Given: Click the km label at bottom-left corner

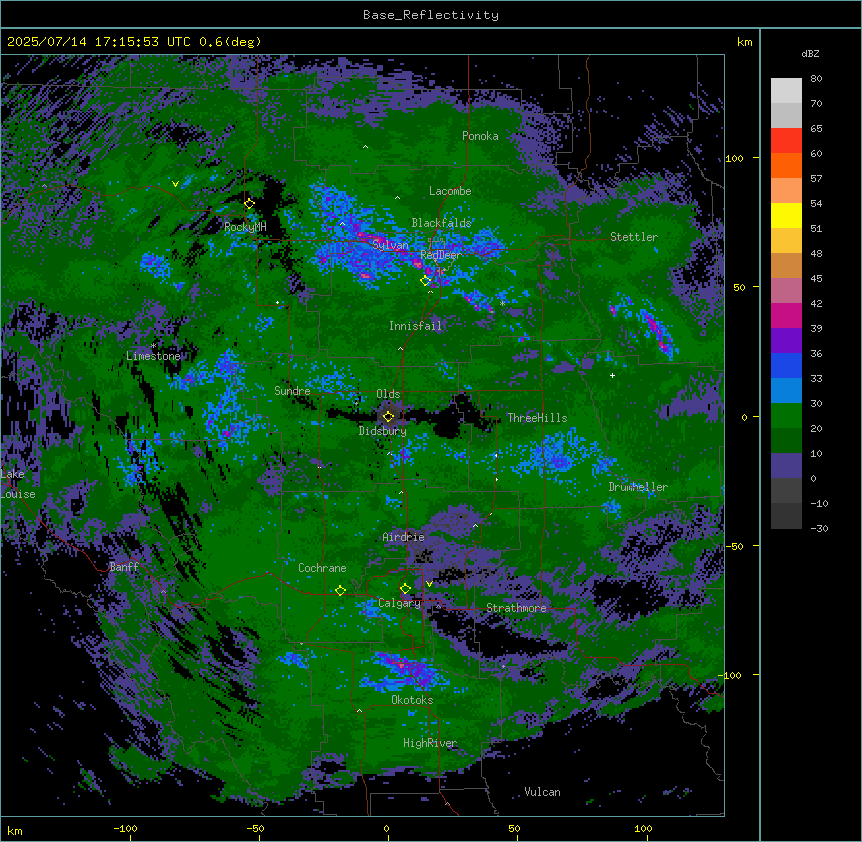Looking at the screenshot, I should 15,830.
